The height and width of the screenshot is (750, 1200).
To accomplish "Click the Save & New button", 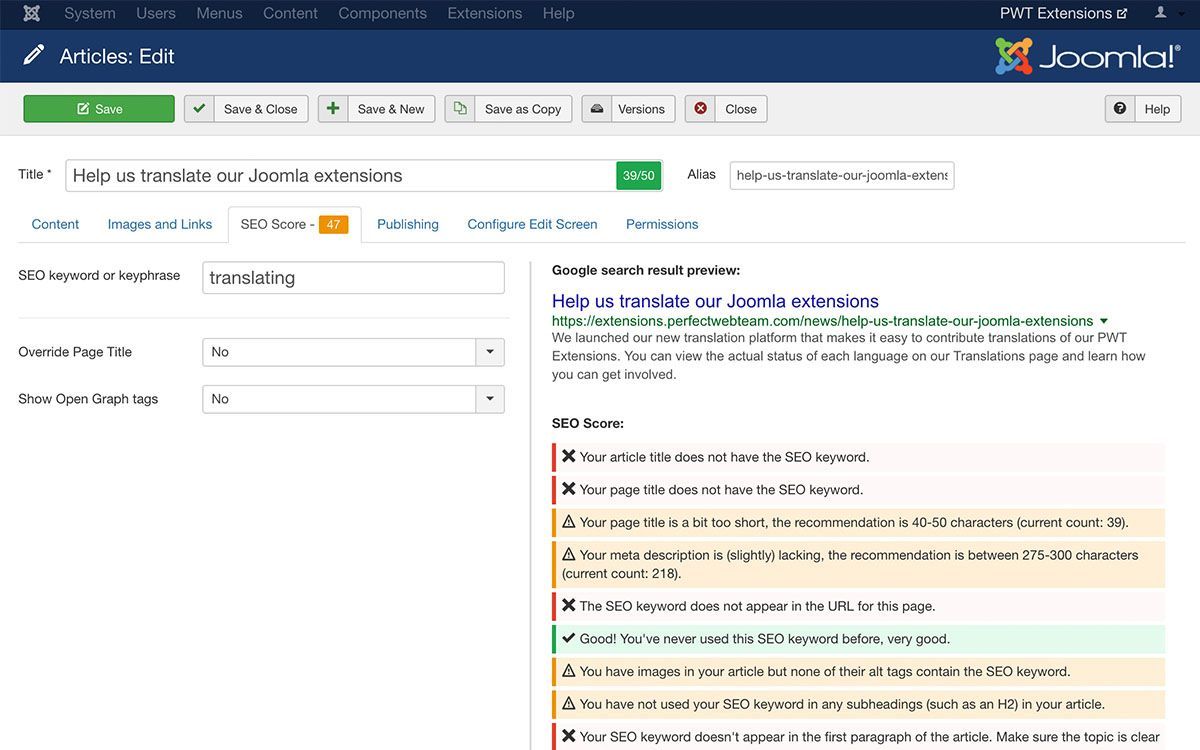I will (x=376, y=109).
